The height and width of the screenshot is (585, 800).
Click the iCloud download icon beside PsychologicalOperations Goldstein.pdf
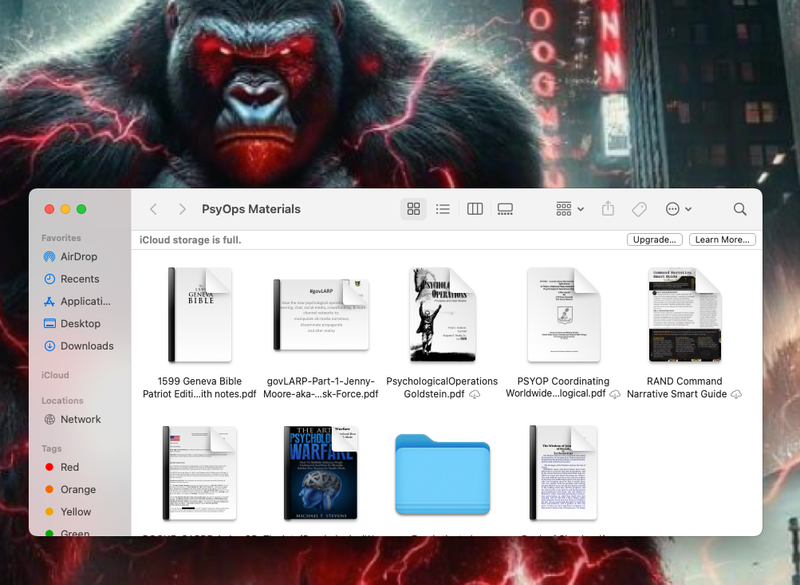474,395
